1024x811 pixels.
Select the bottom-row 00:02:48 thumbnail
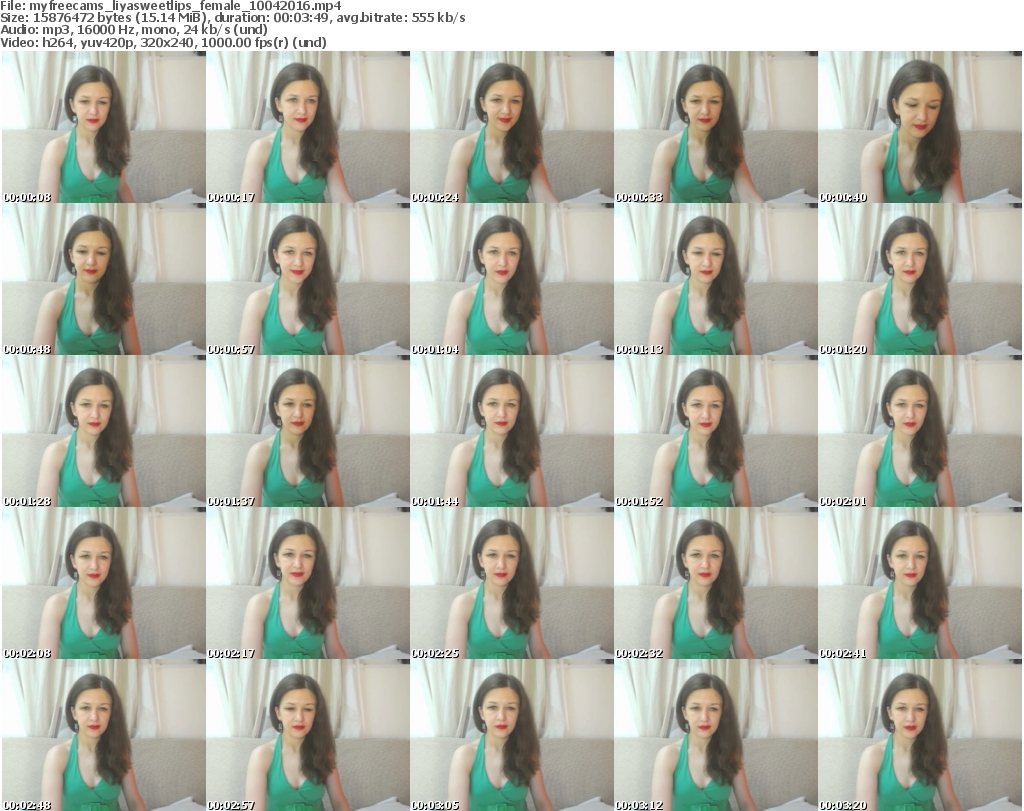[103, 736]
